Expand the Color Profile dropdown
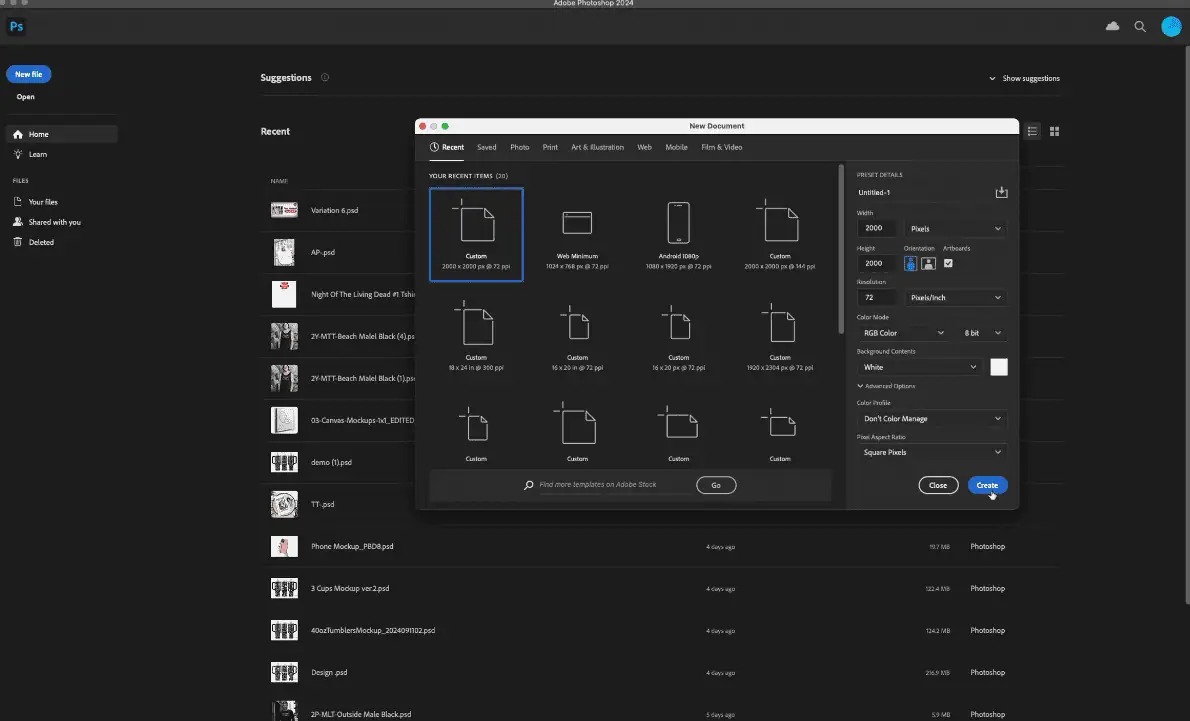Viewport: 1190px width, 721px height. pos(931,419)
